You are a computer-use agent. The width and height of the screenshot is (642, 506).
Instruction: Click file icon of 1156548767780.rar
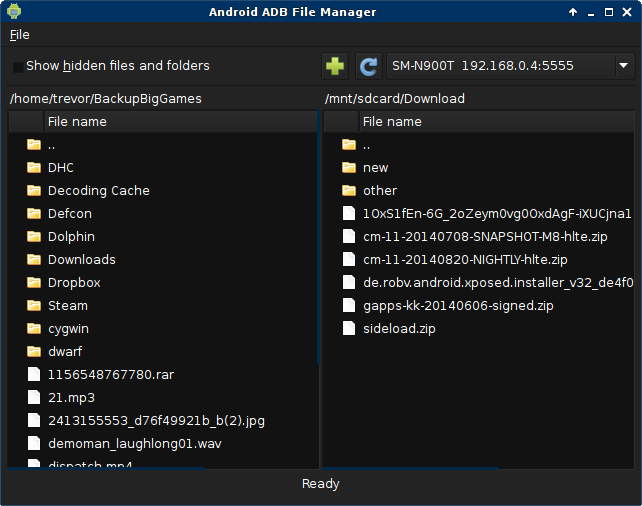pos(34,374)
